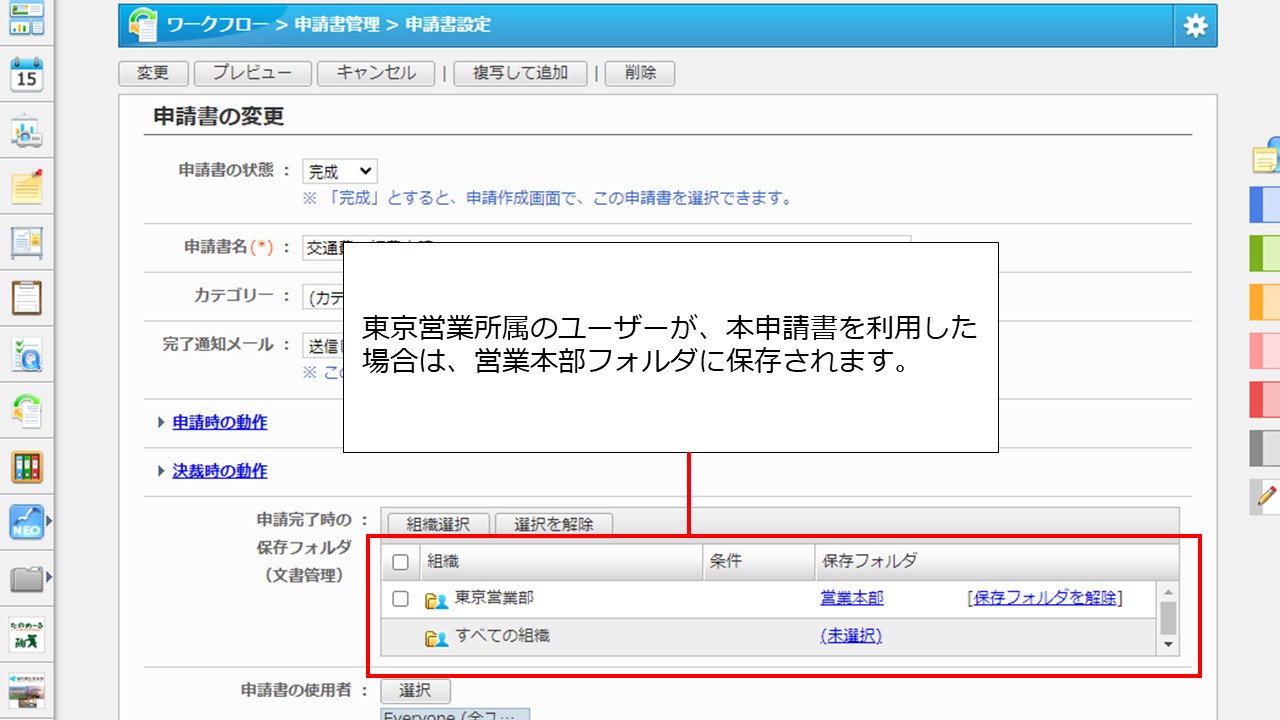Open the 申請書の状態 dropdown
The image size is (1280, 720).
pos(340,171)
